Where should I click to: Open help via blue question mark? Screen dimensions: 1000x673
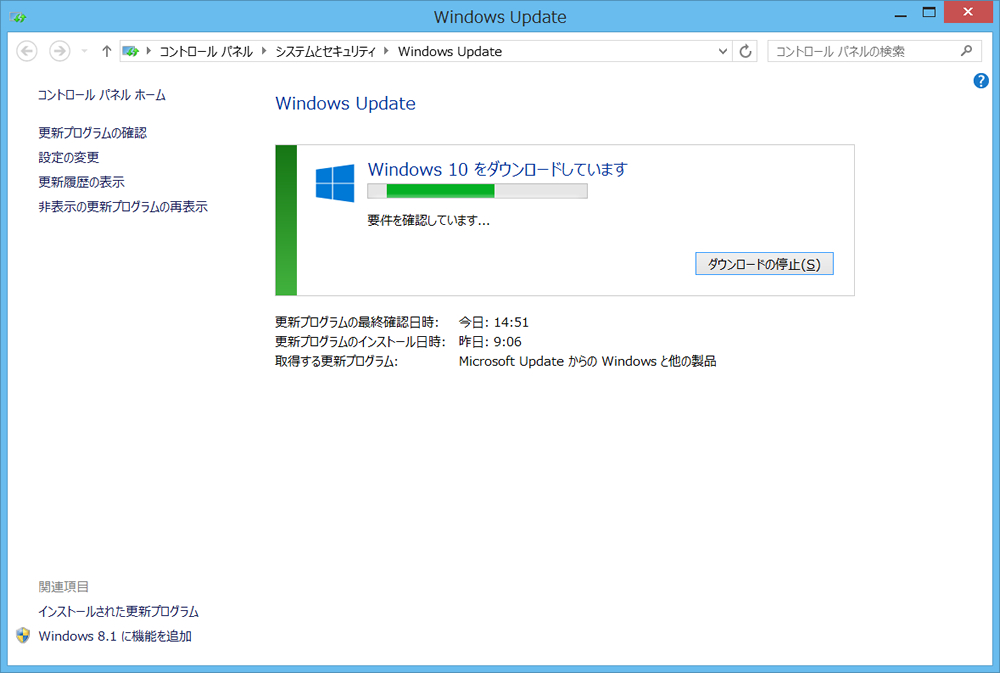[981, 80]
